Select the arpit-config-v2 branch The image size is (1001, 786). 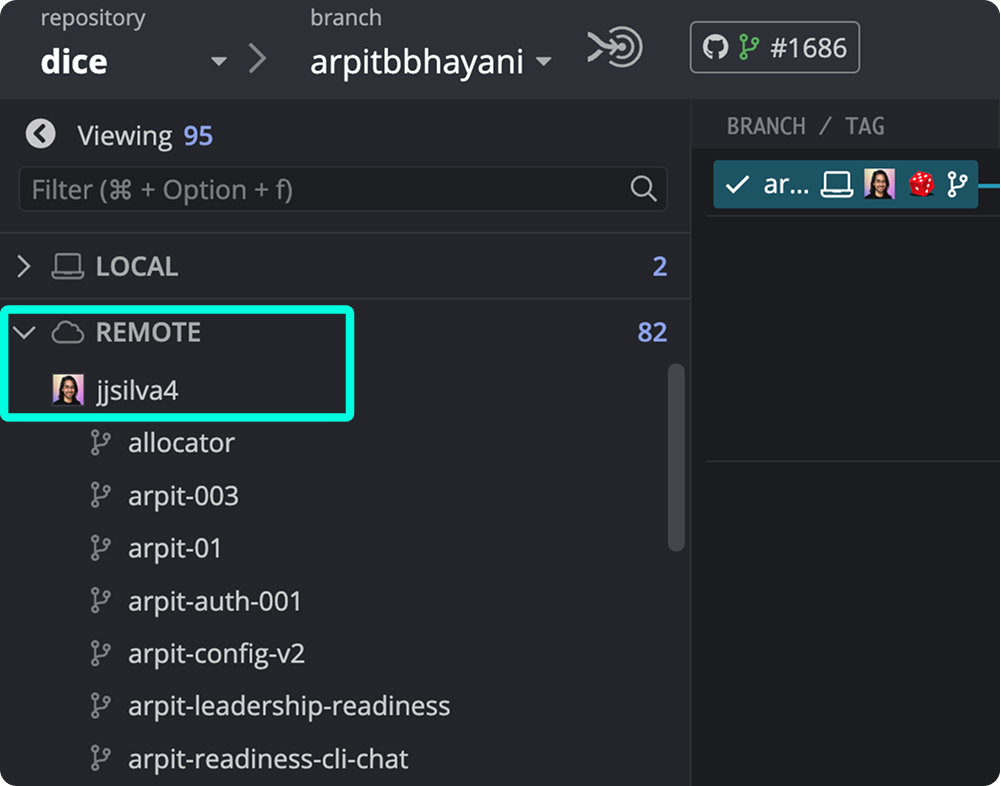[215, 653]
